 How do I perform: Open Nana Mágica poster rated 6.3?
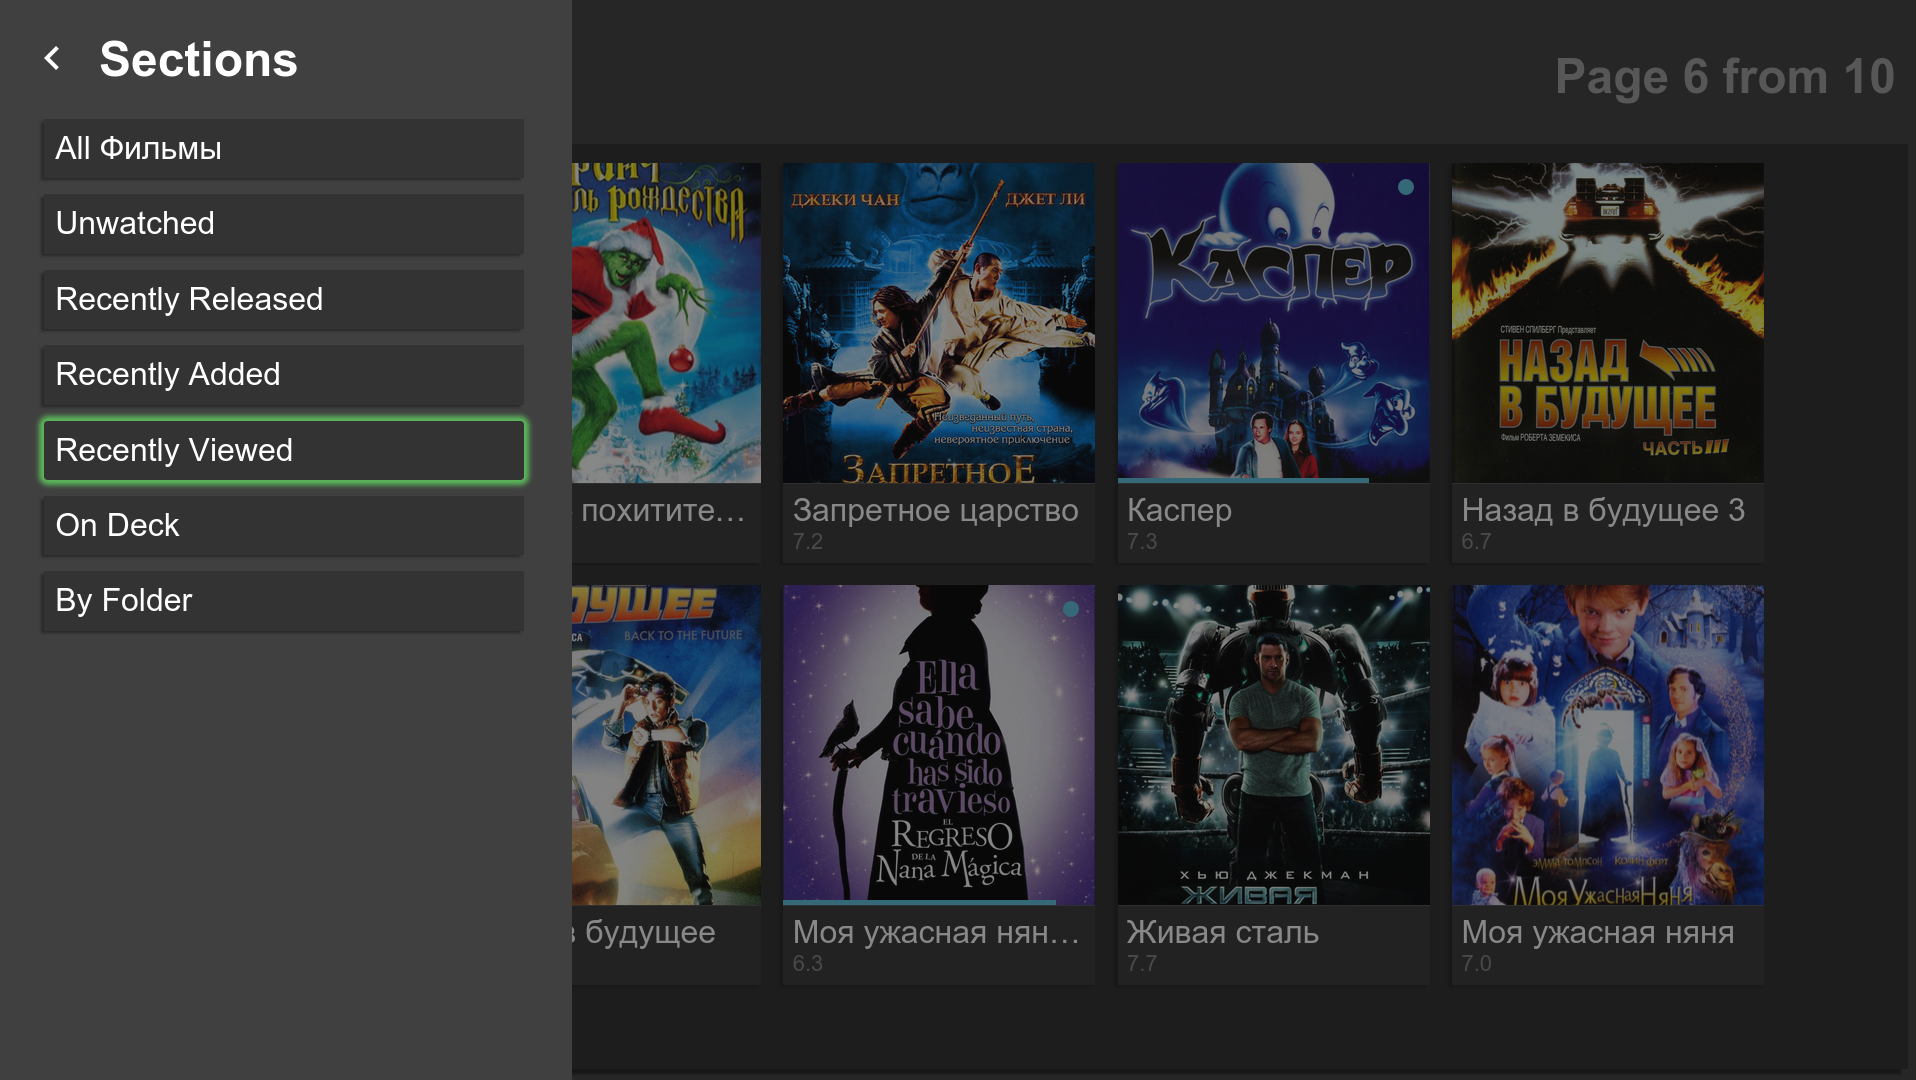(938, 744)
